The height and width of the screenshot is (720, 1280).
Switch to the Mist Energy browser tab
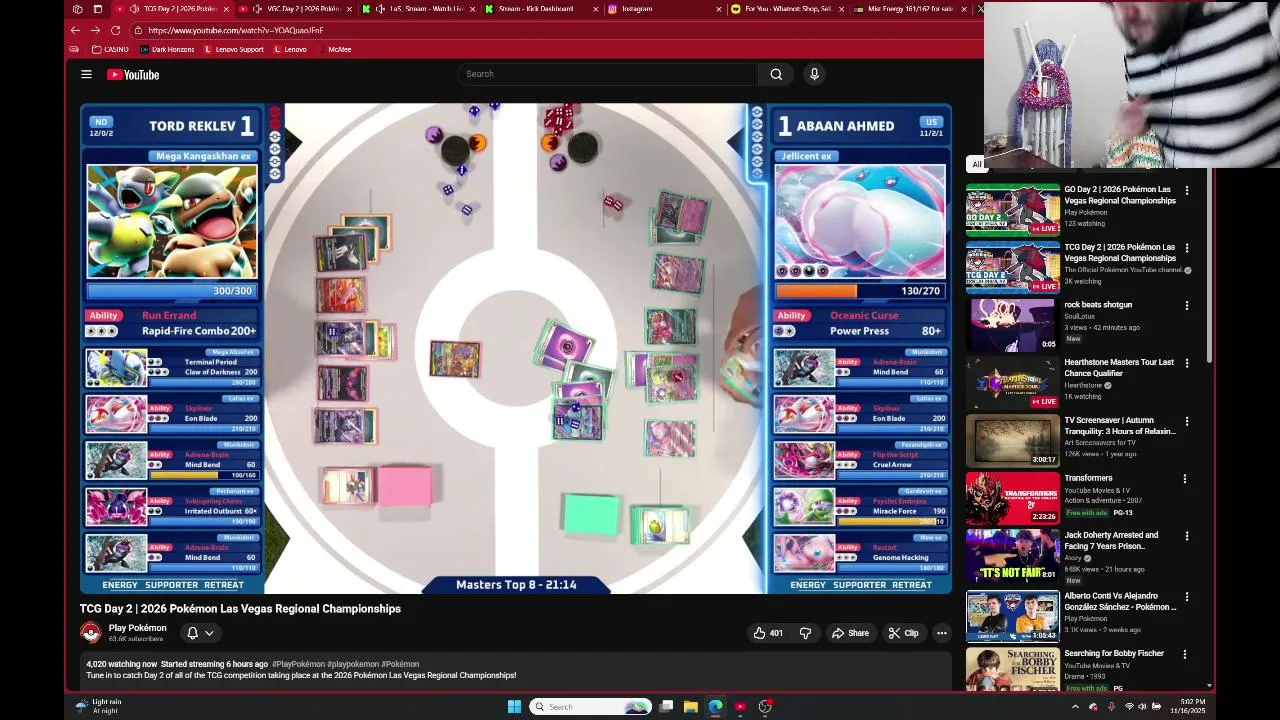[909, 9]
